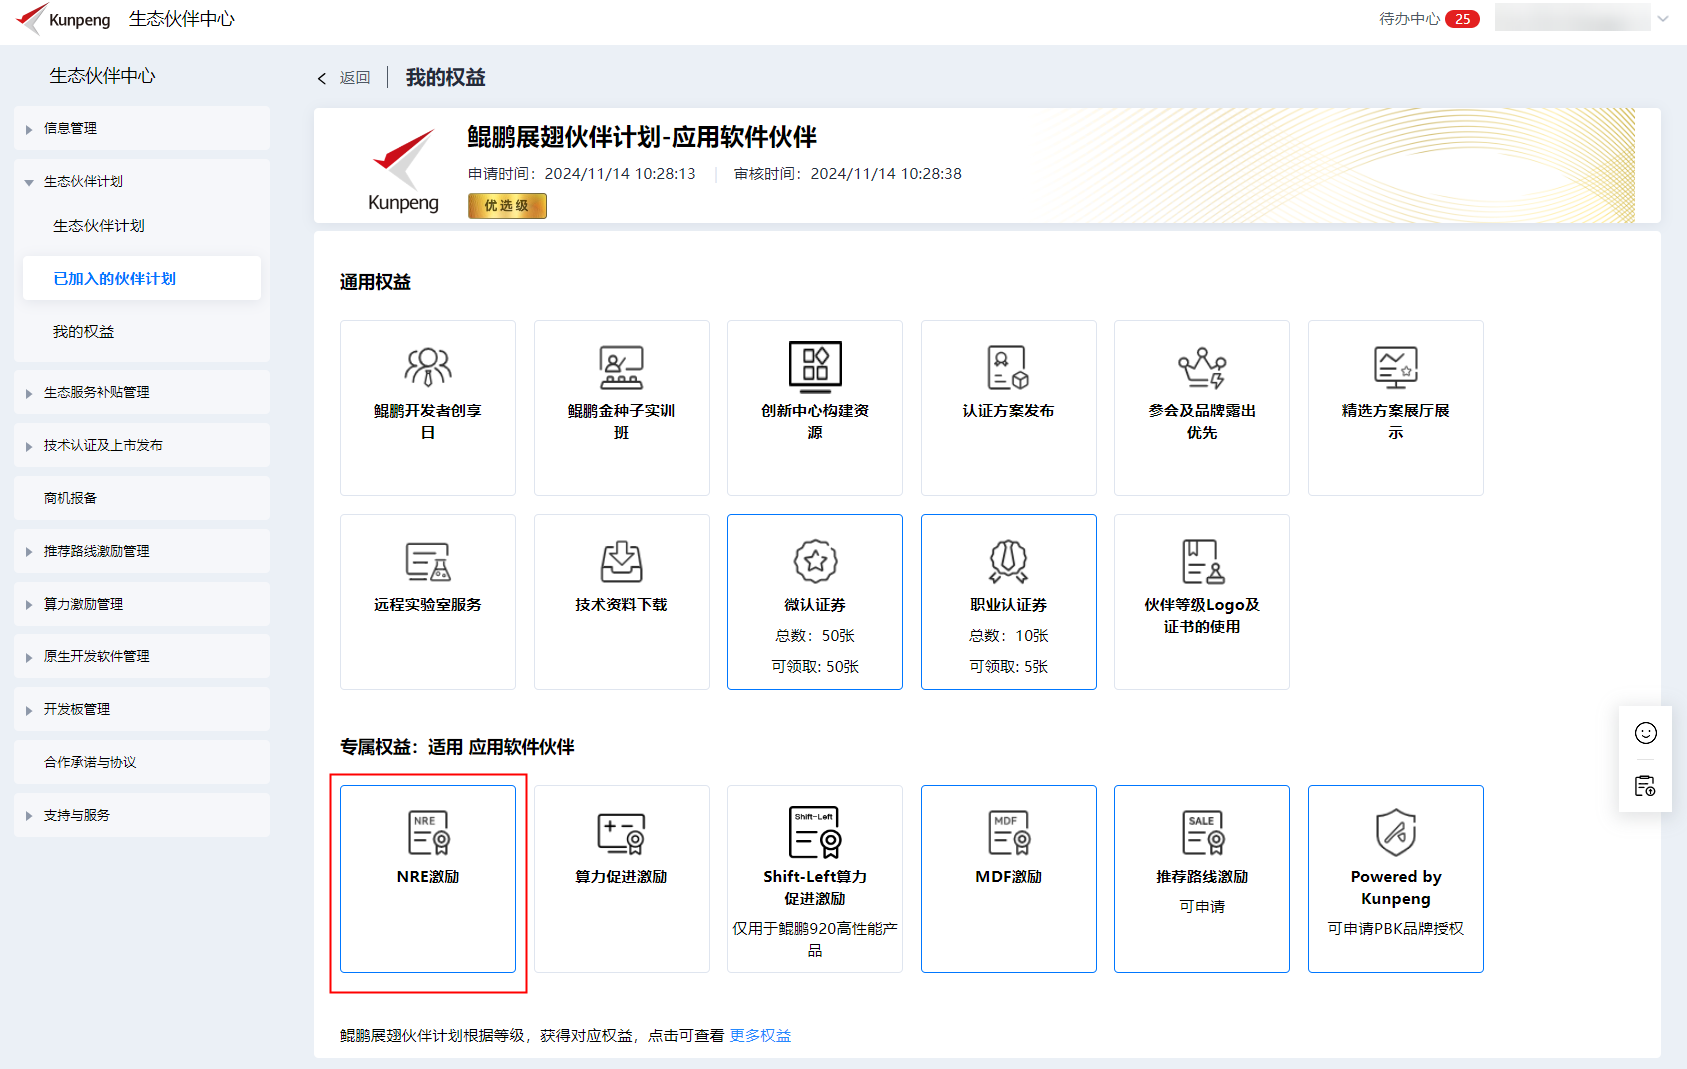1687x1069 pixels.
Task: Open 精选方案展厅展示 icon
Action: (1395, 367)
